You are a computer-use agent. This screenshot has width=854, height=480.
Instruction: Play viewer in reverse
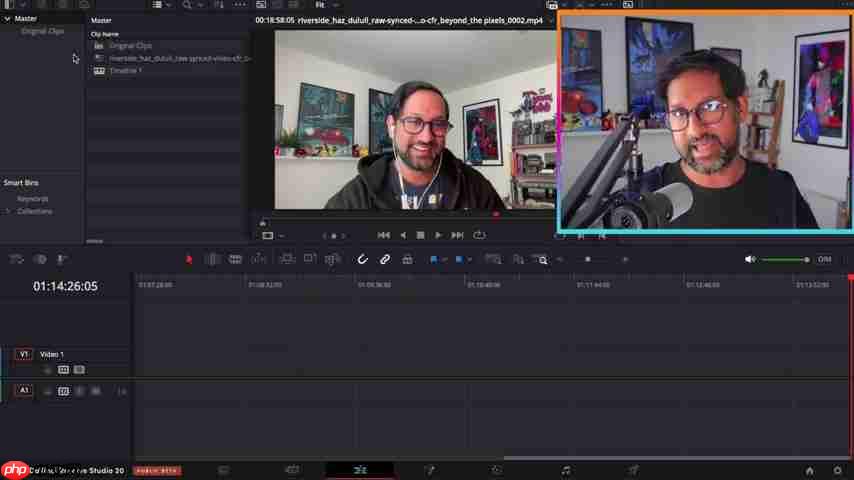[x=403, y=235]
